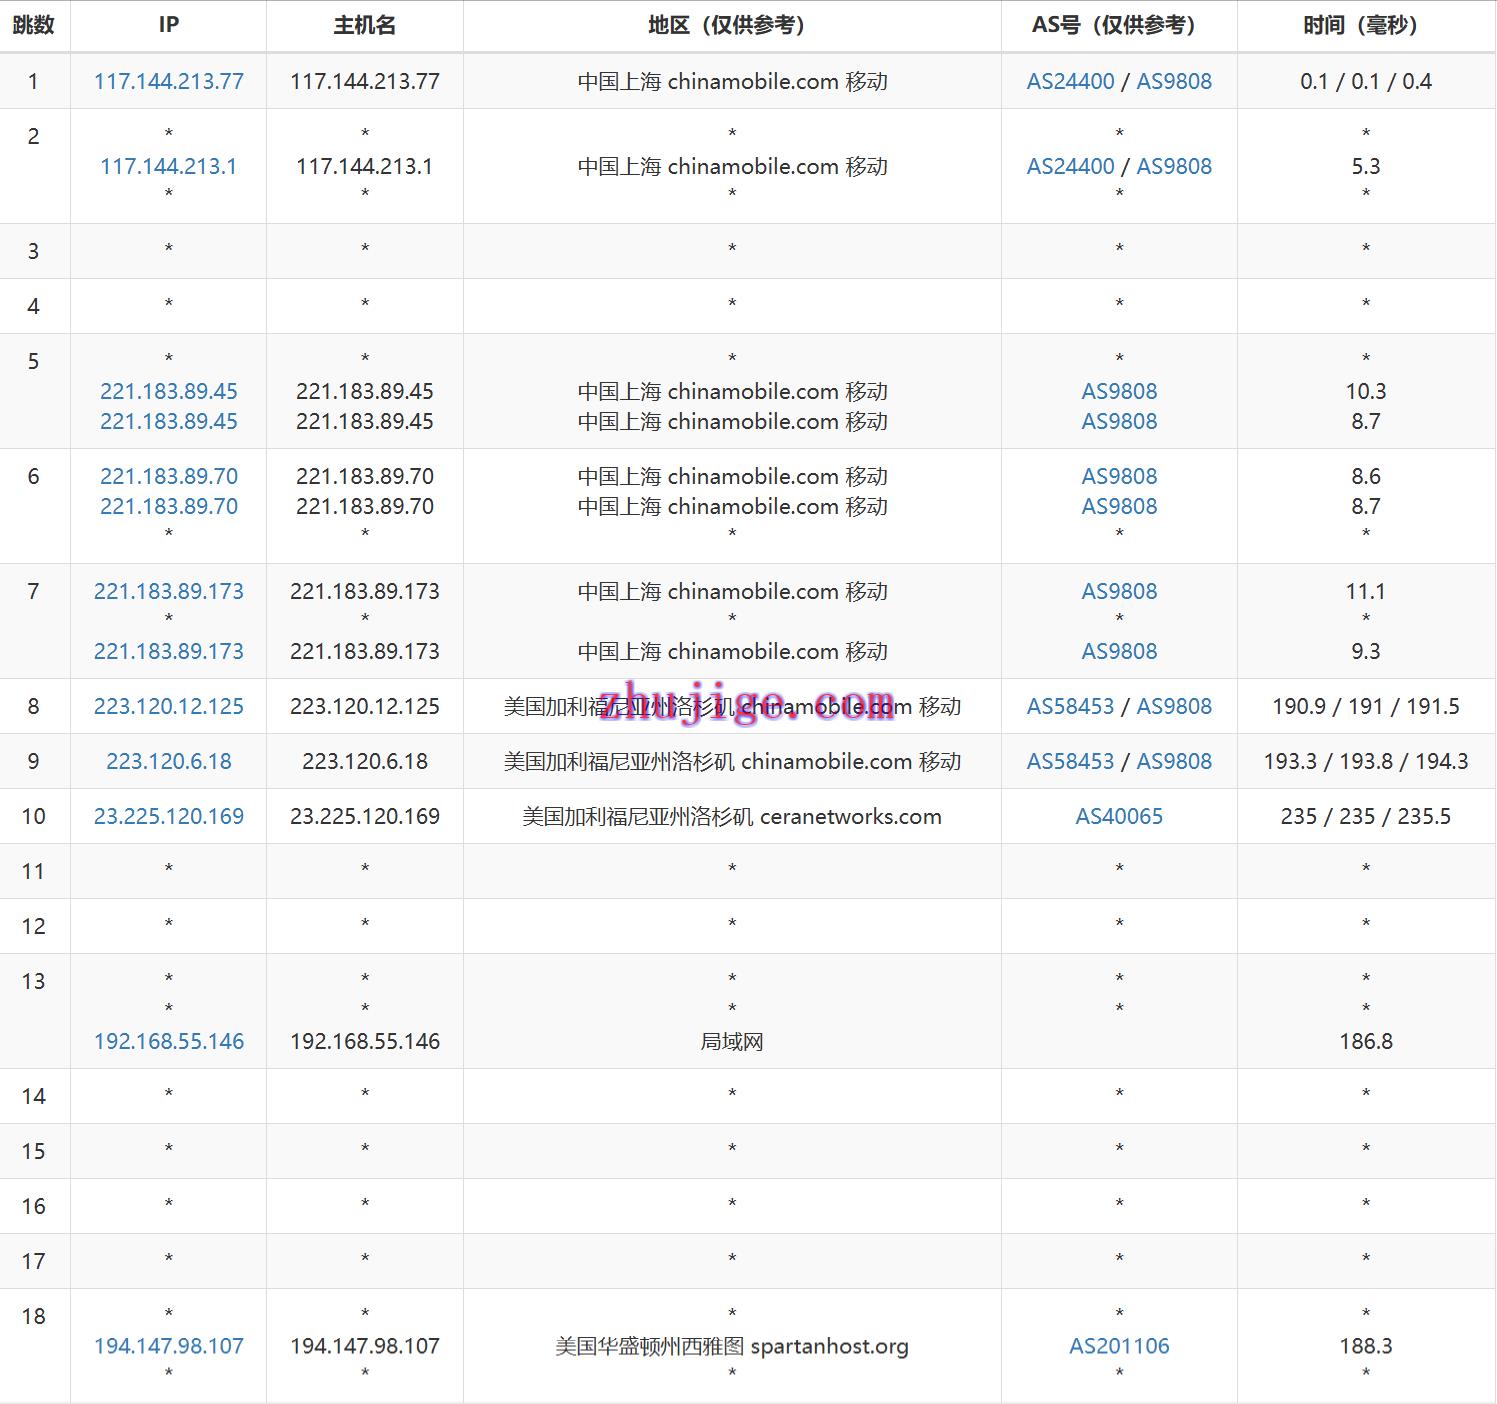Click the AS号 column header

[1119, 26]
